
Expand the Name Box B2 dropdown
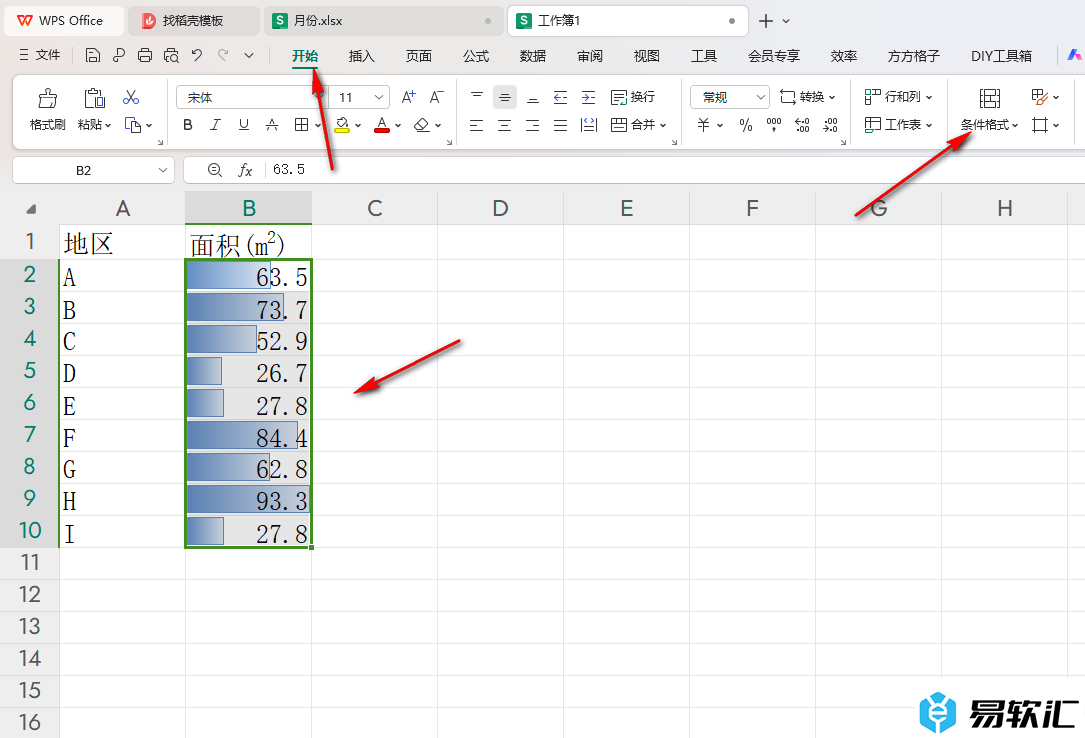(x=163, y=170)
